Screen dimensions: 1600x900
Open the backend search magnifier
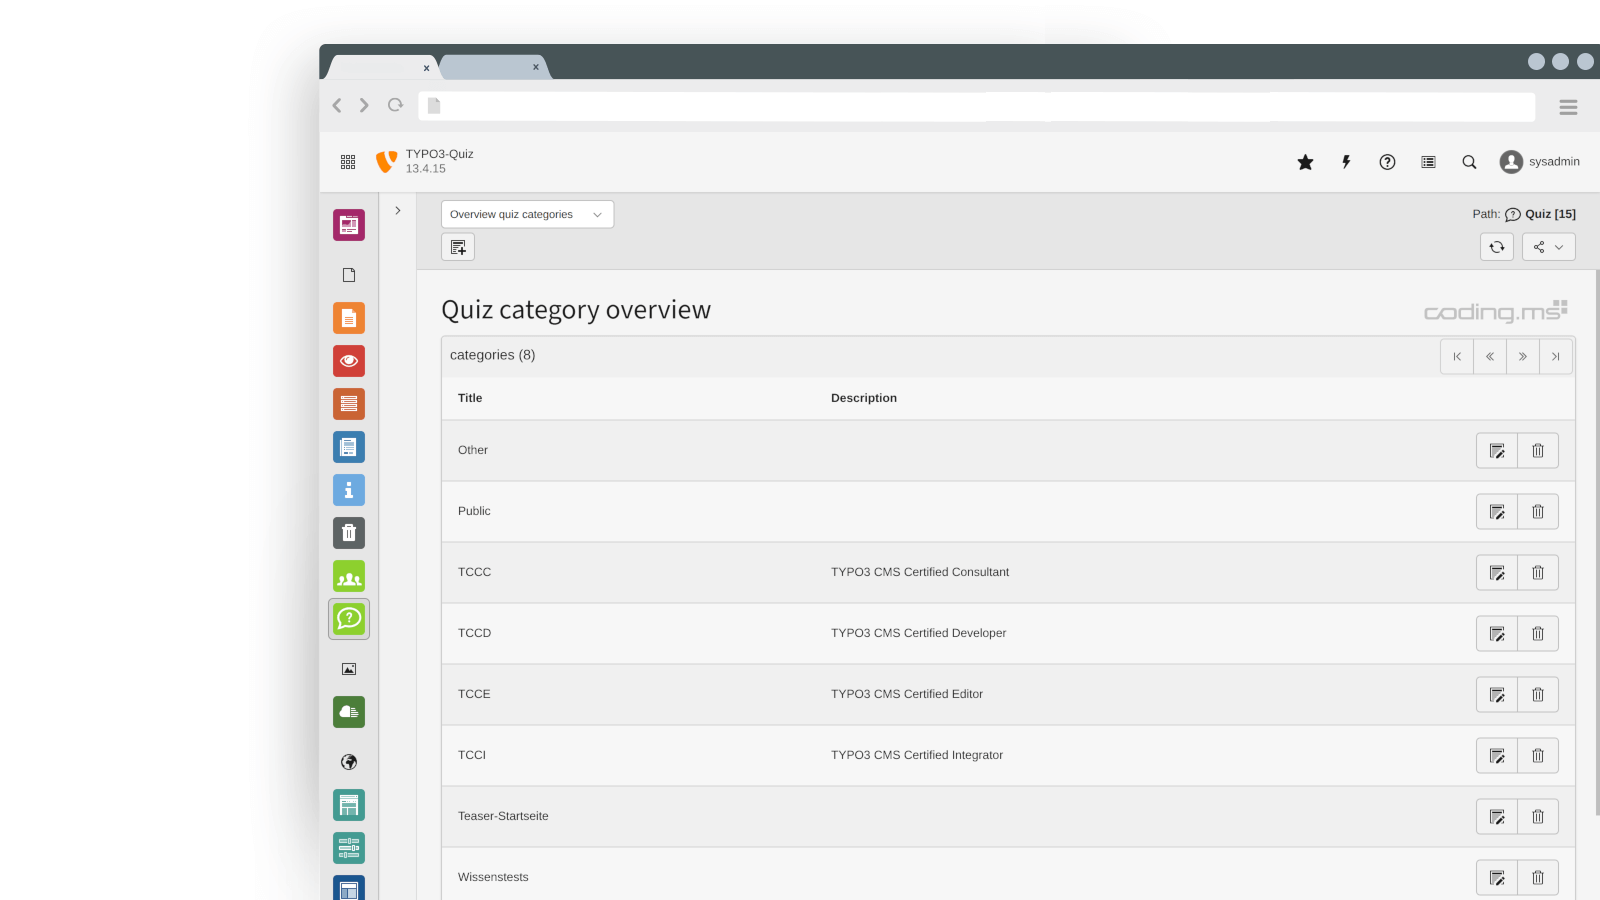(x=1469, y=162)
